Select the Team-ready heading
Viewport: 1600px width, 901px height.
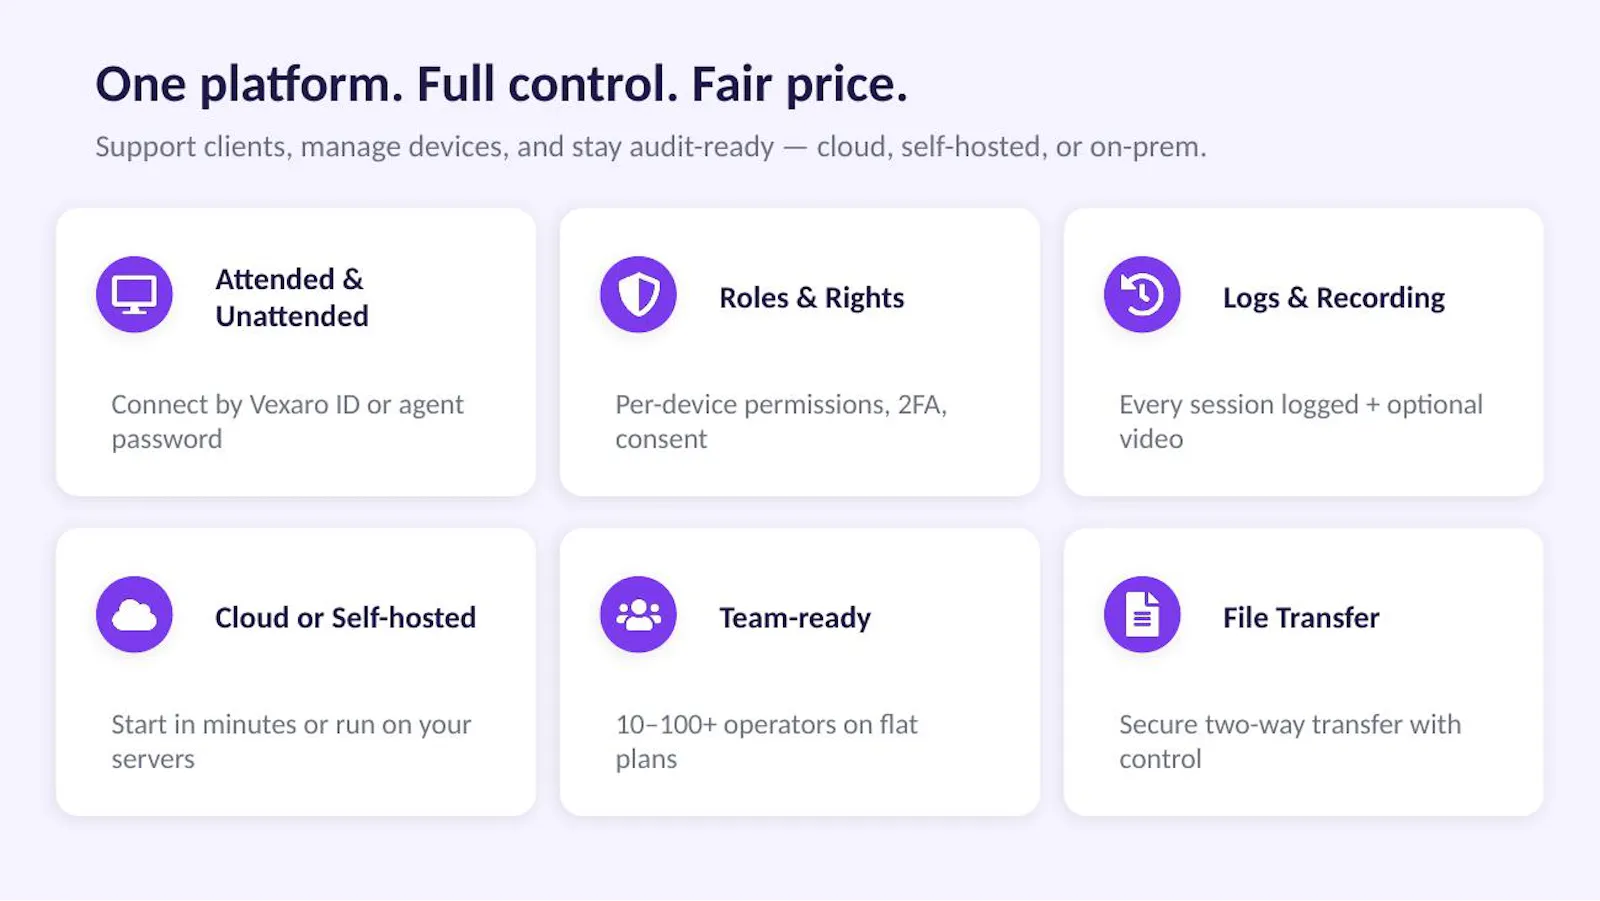[x=795, y=618]
